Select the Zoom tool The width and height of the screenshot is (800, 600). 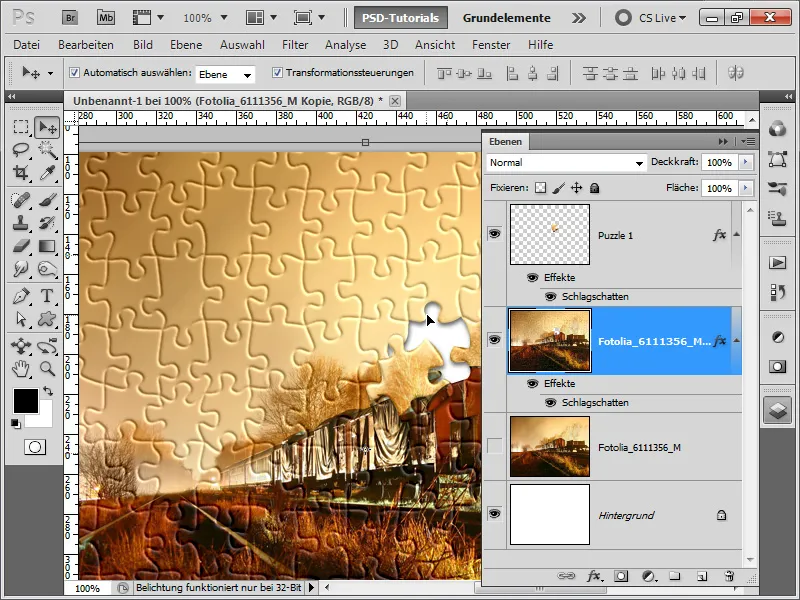[x=47, y=369]
